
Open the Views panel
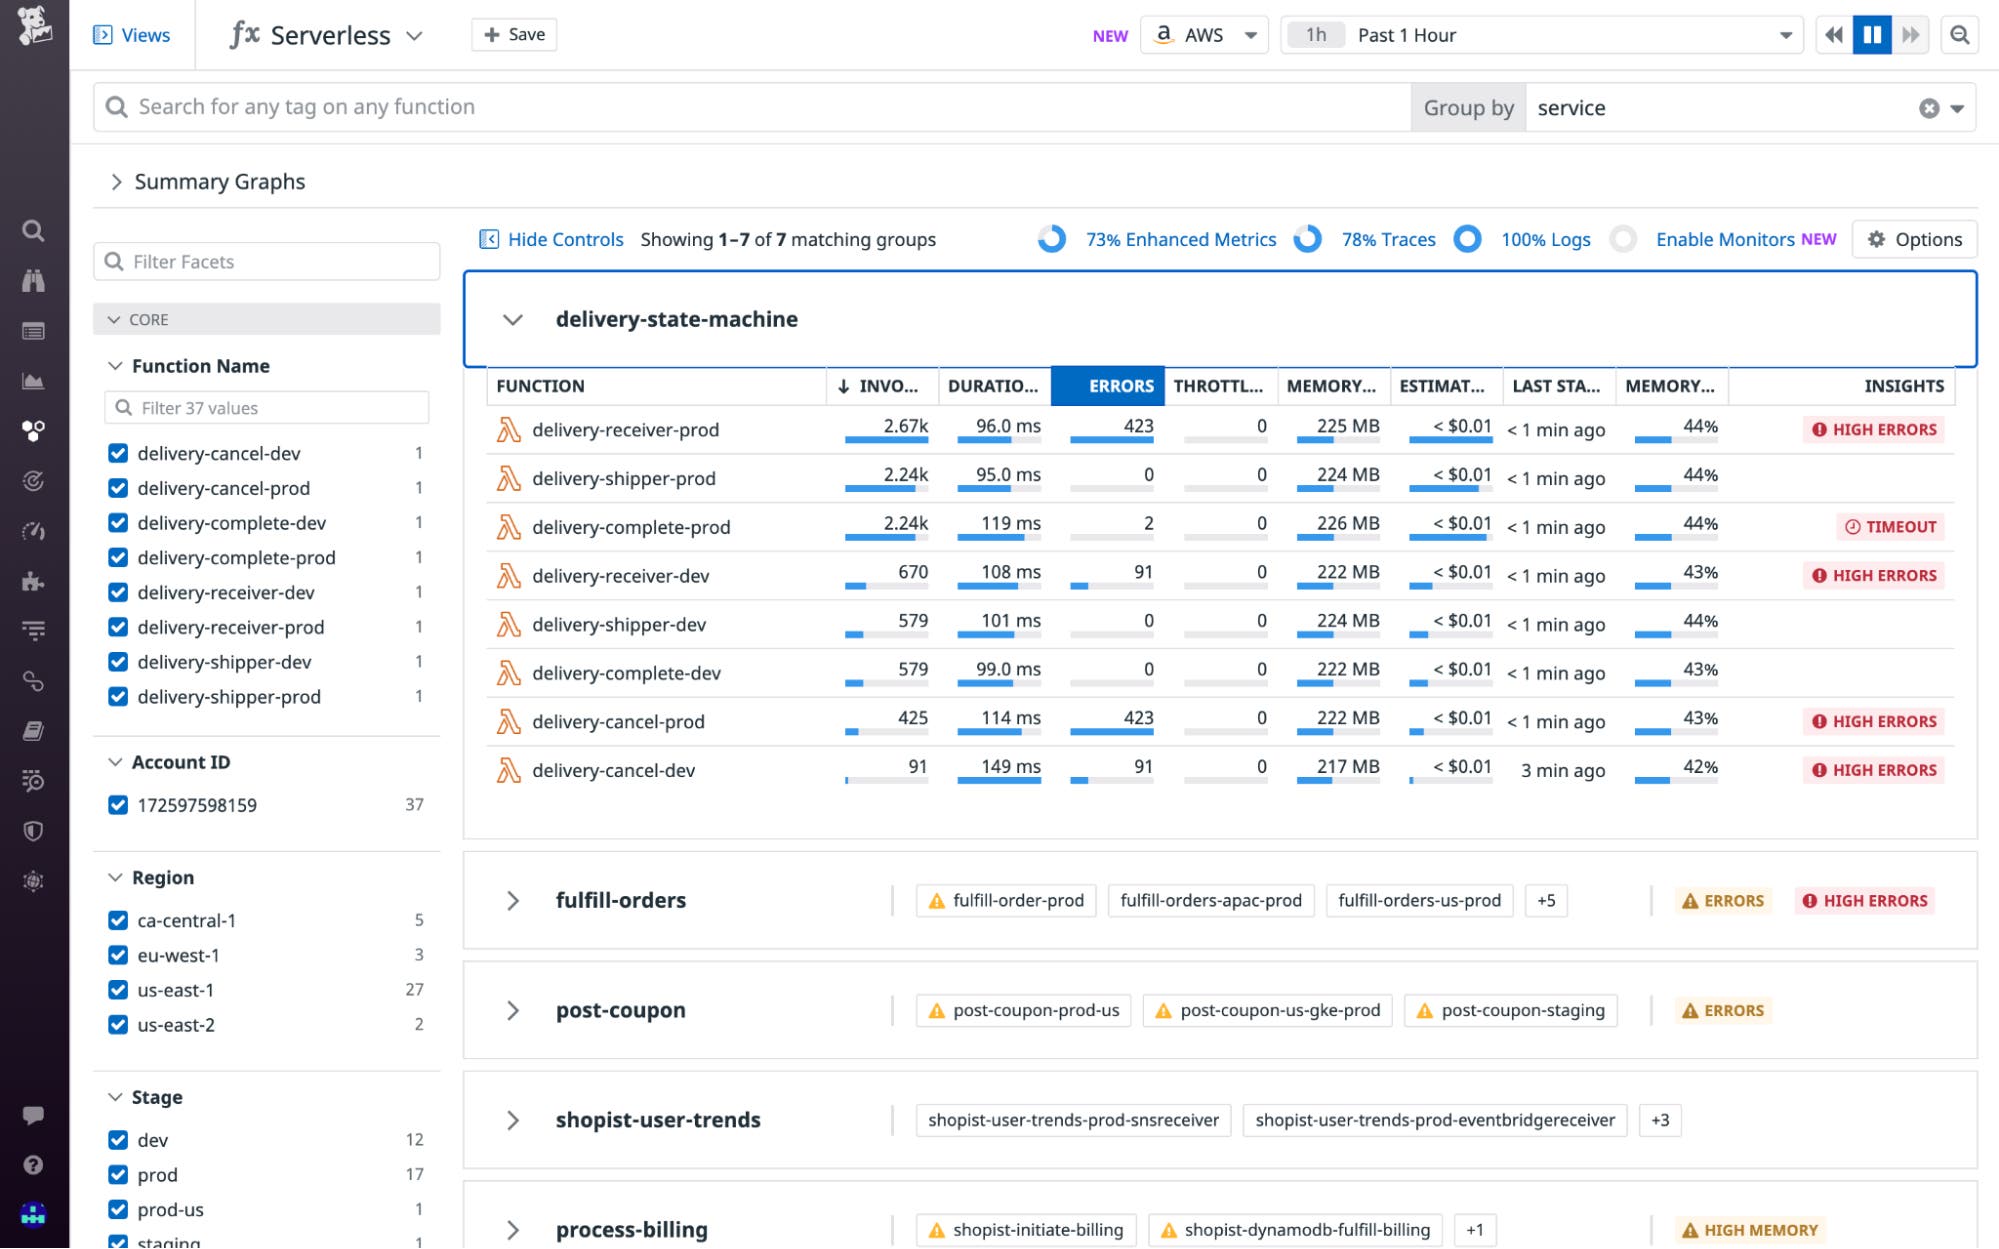pyautogui.click(x=132, y=34)
